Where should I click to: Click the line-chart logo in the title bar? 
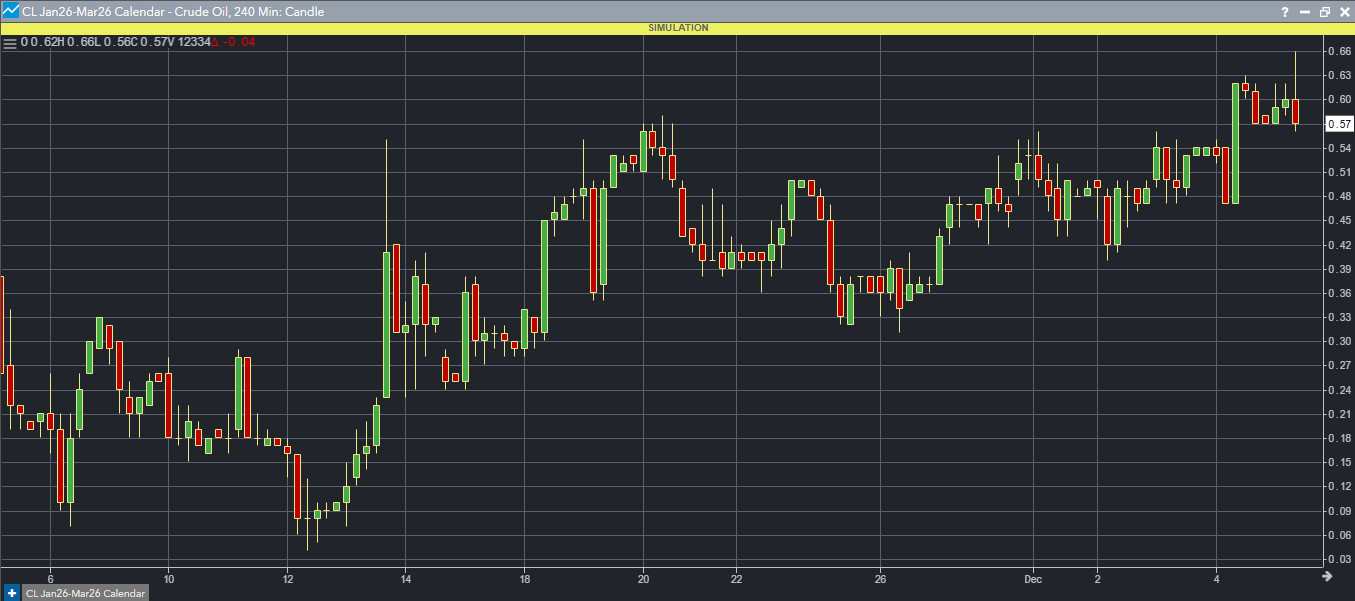(10, 11)
